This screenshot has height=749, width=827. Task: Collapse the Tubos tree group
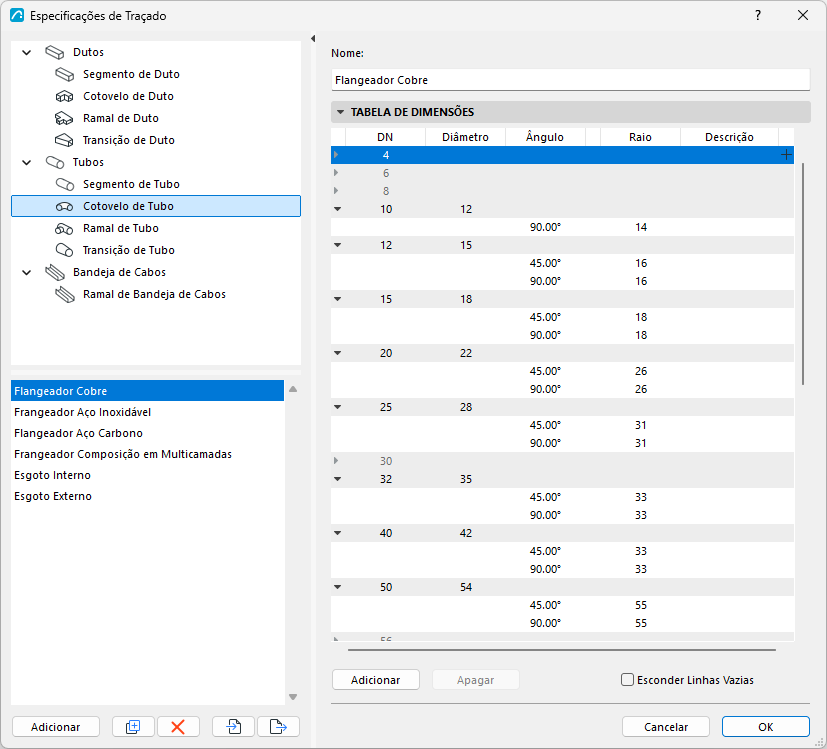[x=27, y=162]
